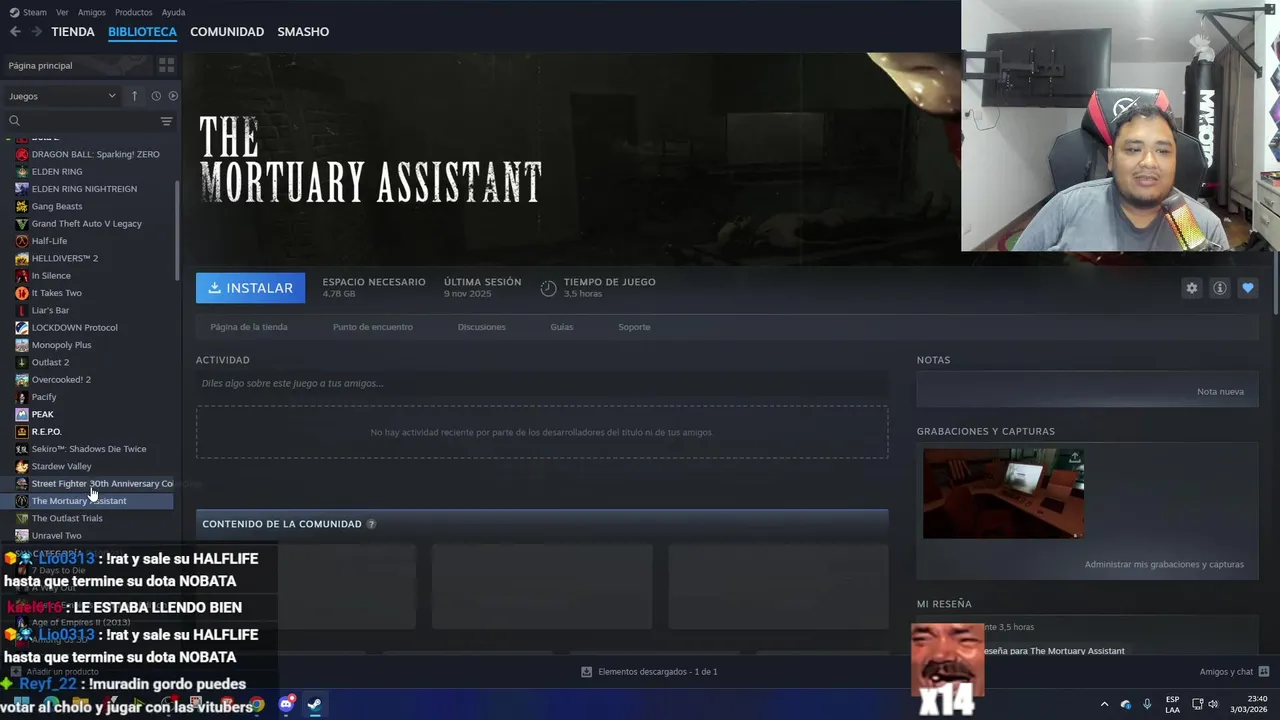Open the SMASHO profile tab
The width and height of the screenshot is (1280, 720).
click(x=303, y=32)
